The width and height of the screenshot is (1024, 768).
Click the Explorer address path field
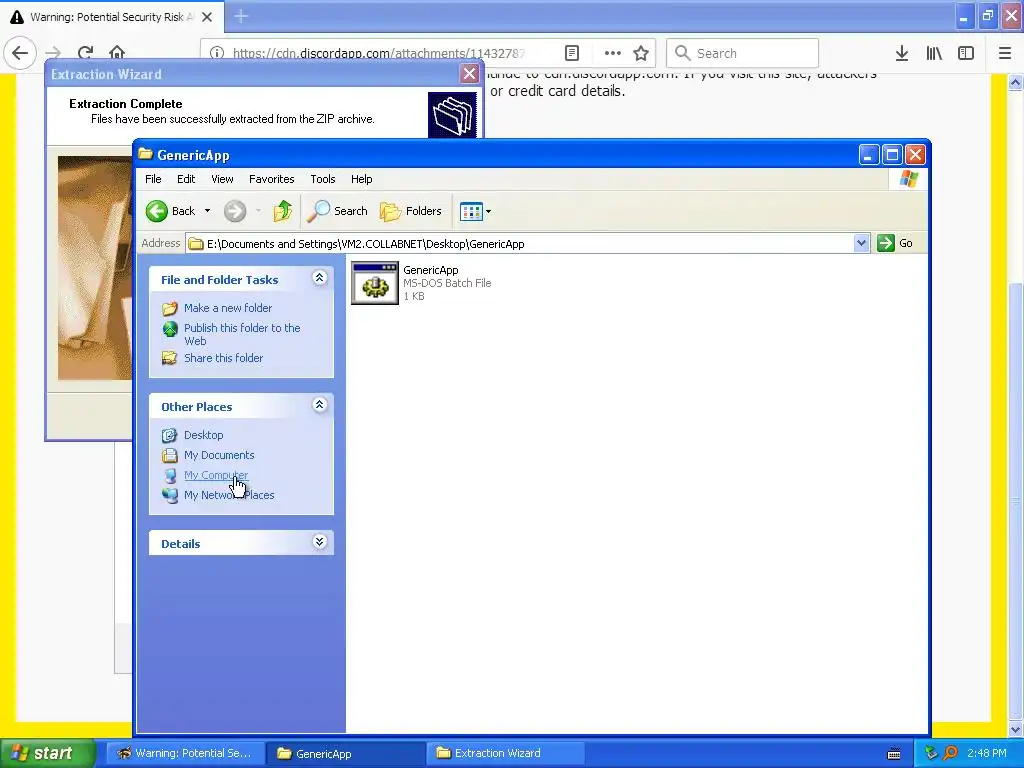tap(520, 244)
